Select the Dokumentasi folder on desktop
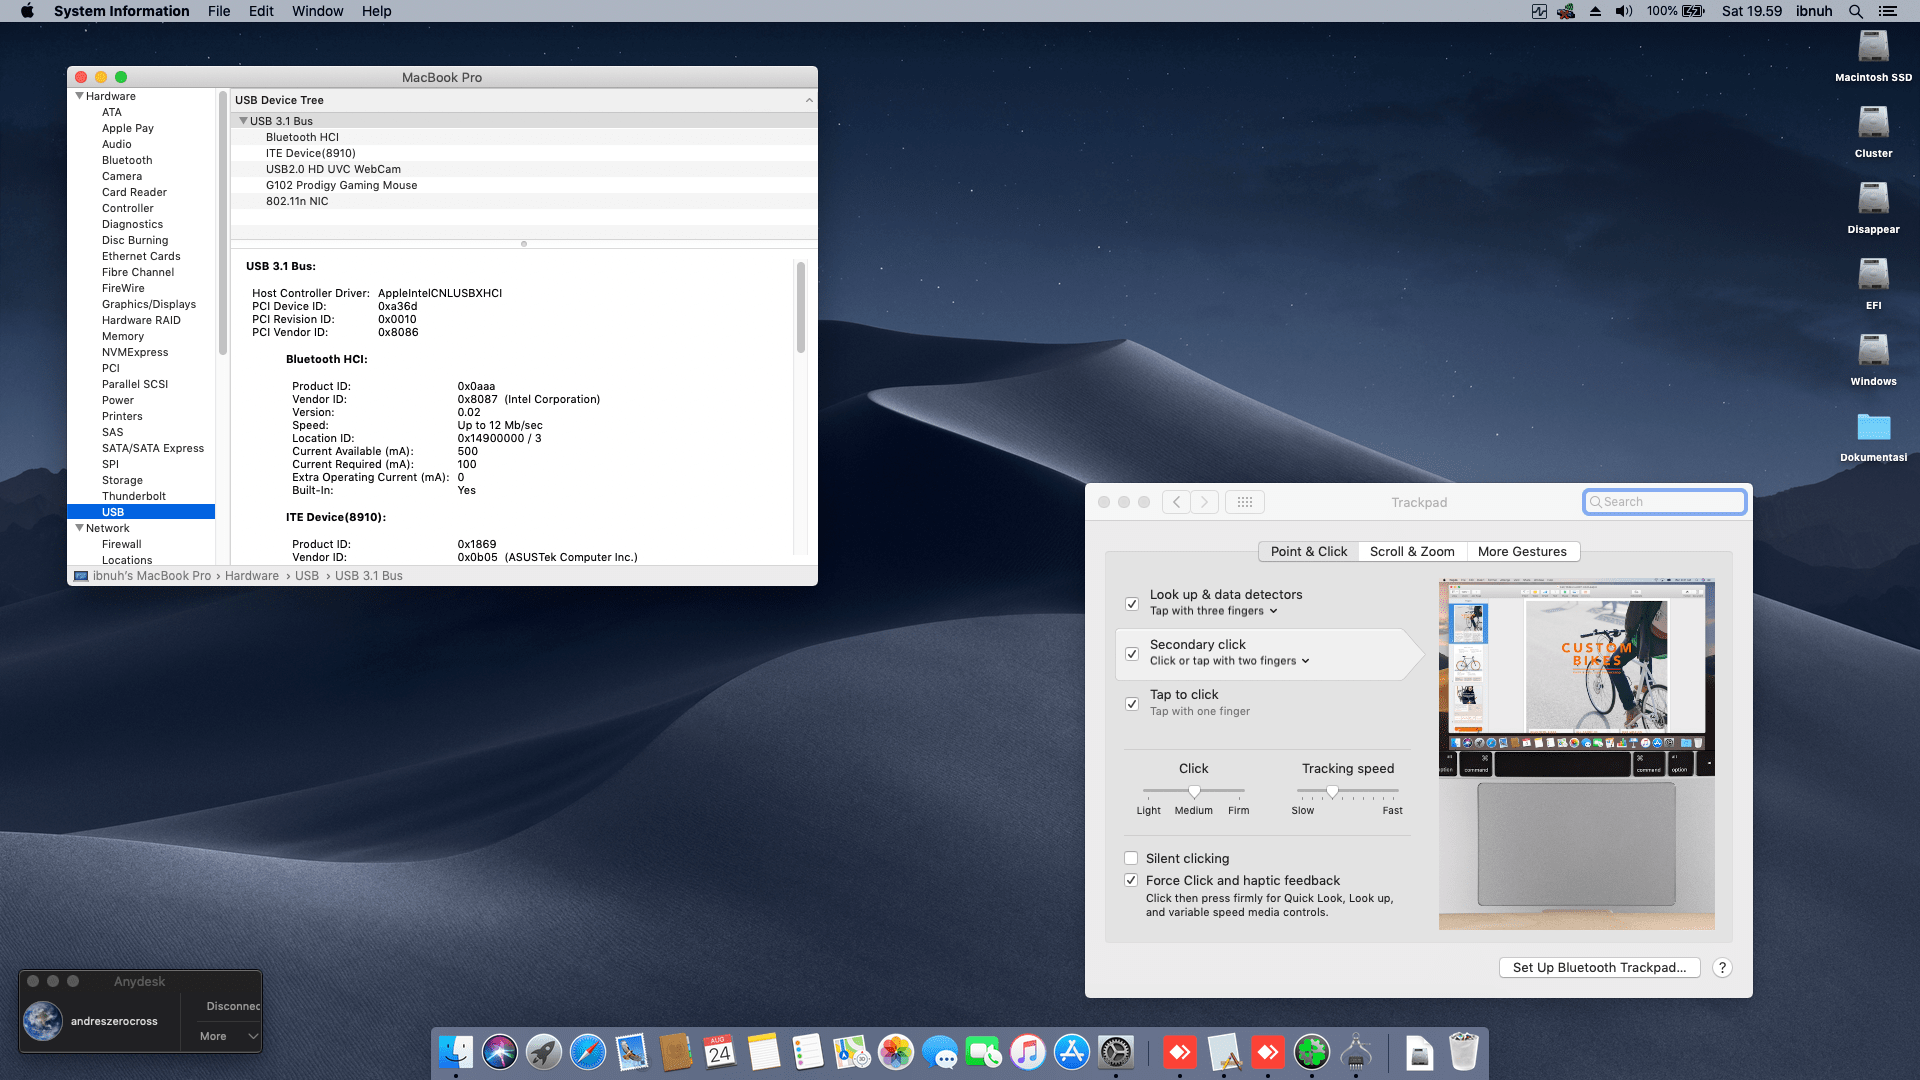The image size is (1920, 1080). 1873,437
